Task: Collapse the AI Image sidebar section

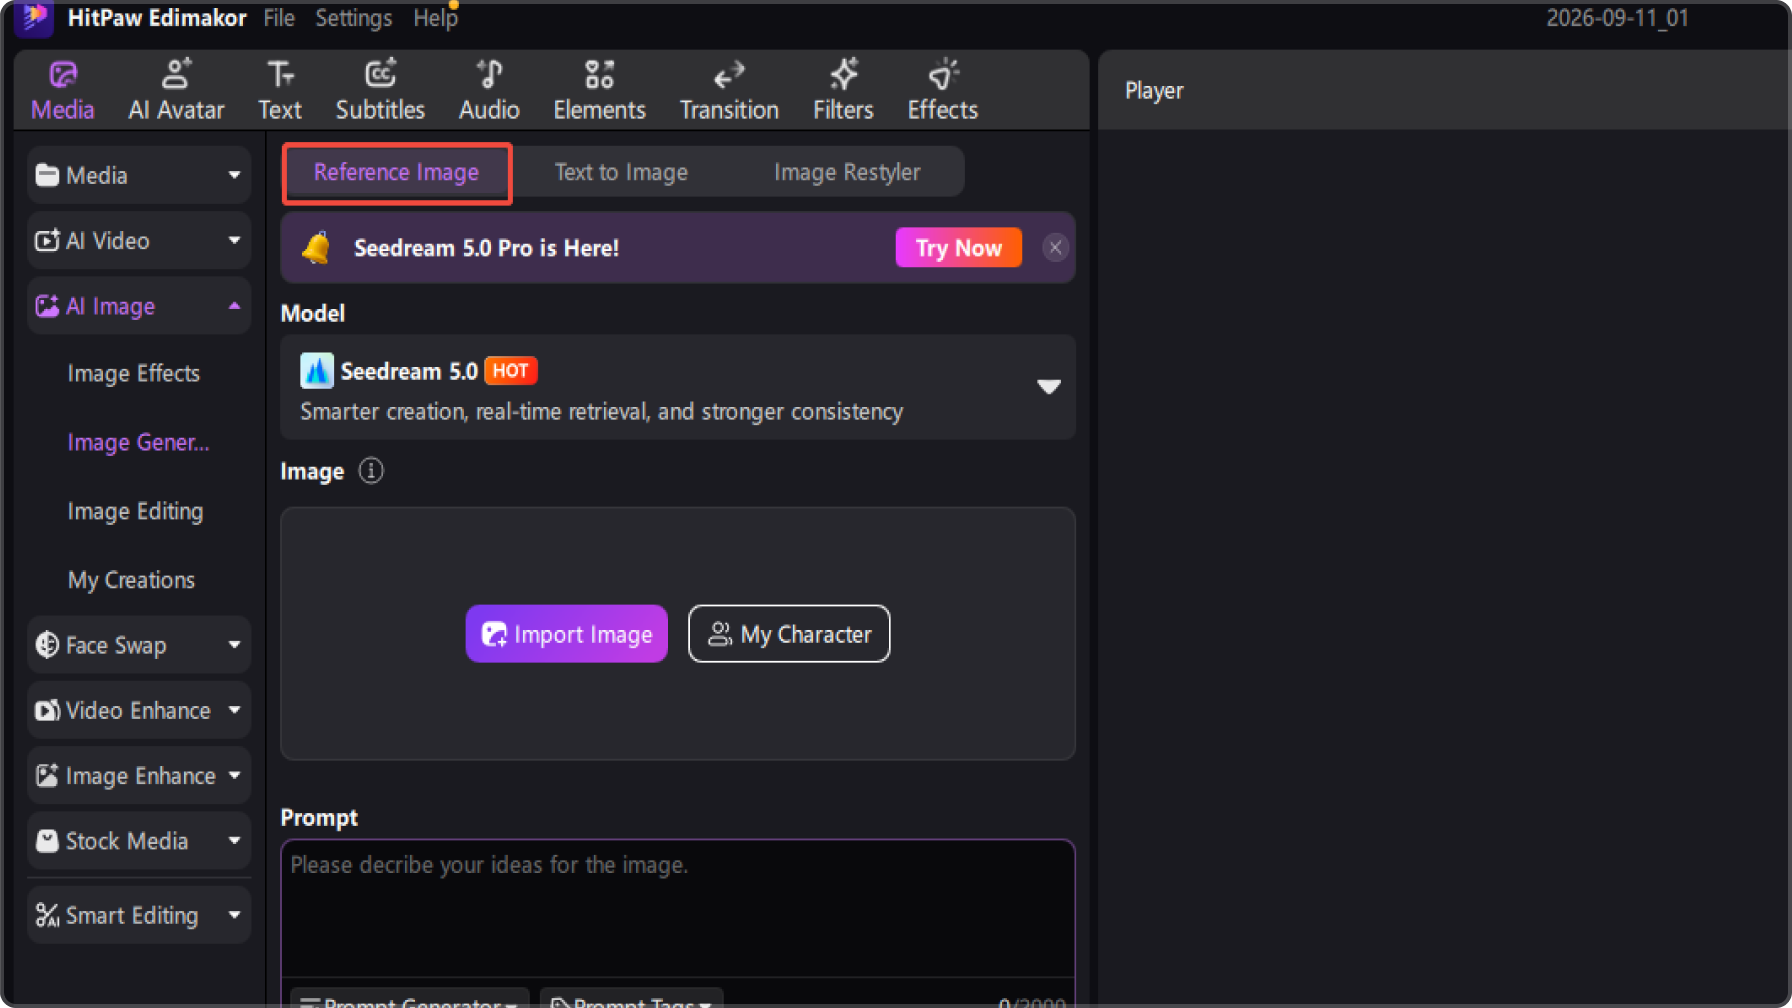Action: [x=139, y=306]
